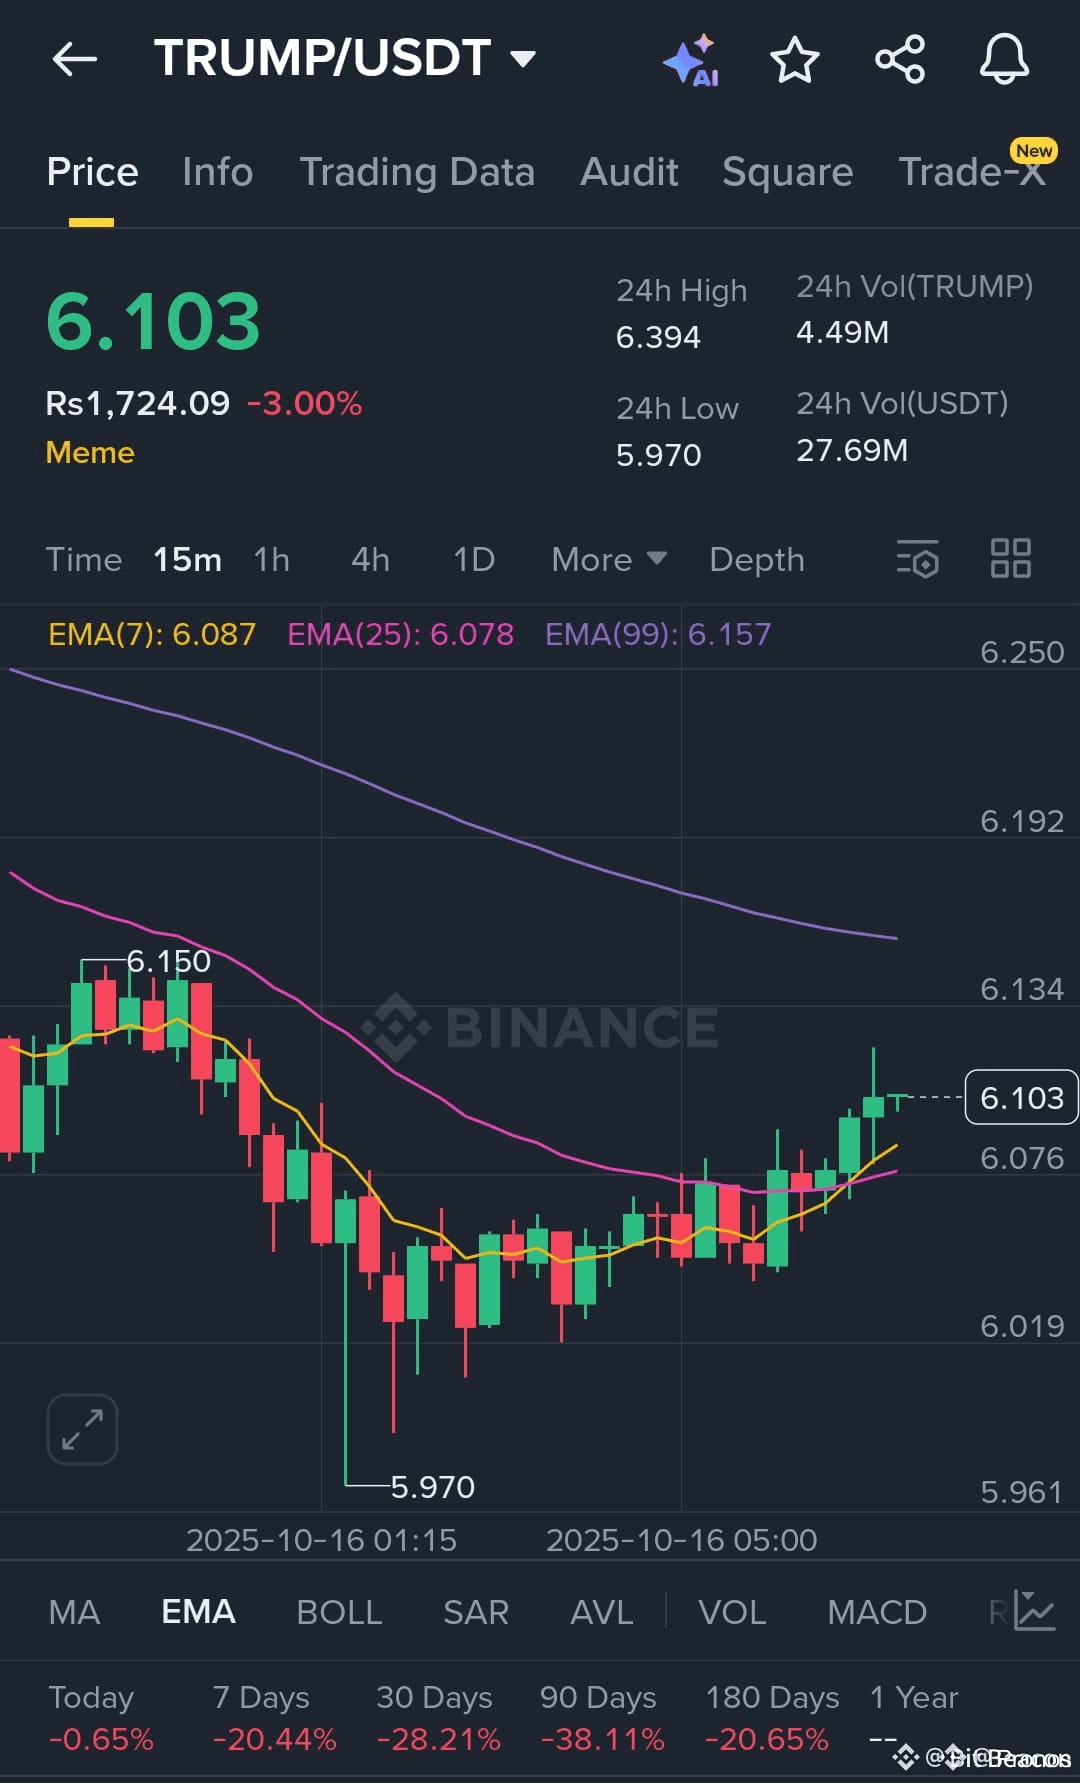Open the grid layout icon

tap(1011, 558)
